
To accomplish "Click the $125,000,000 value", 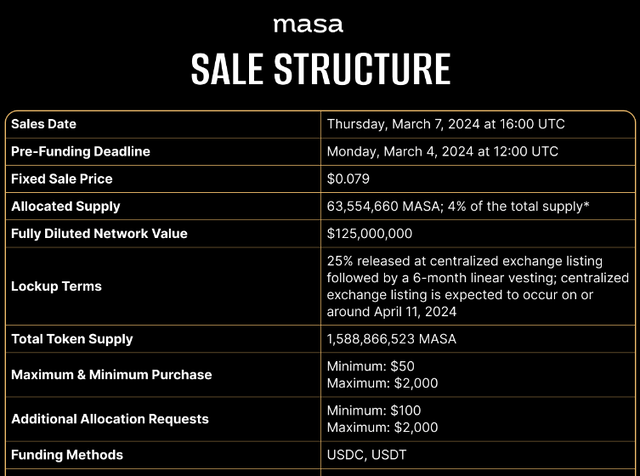I will [369, 233].
